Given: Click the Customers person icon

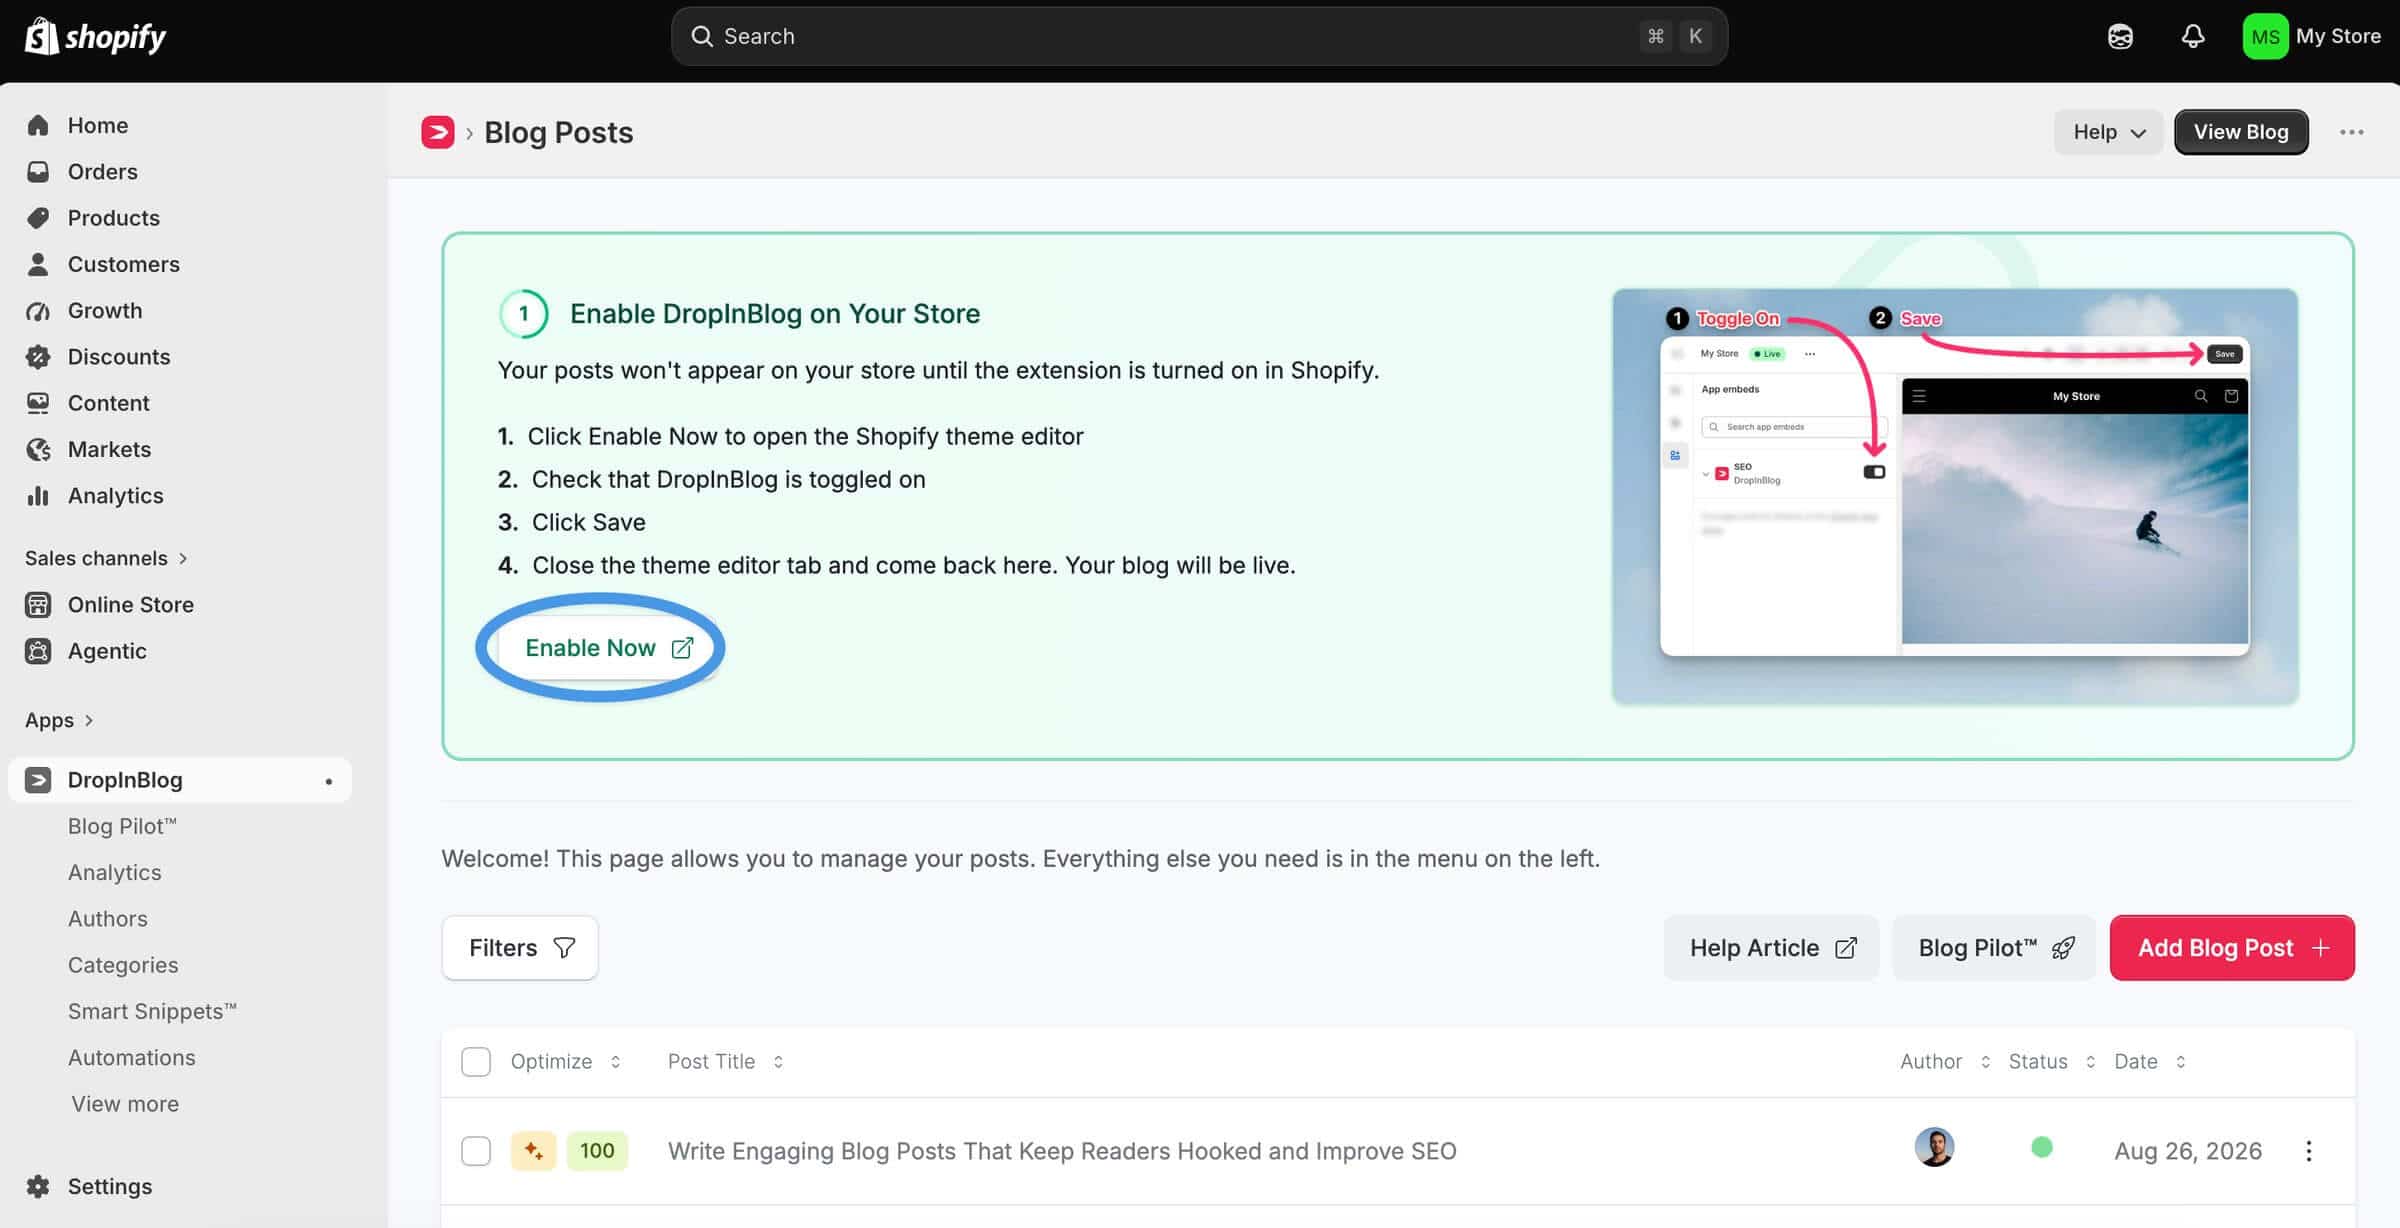Looking at the screenshot, I should (x=38, y=264).
